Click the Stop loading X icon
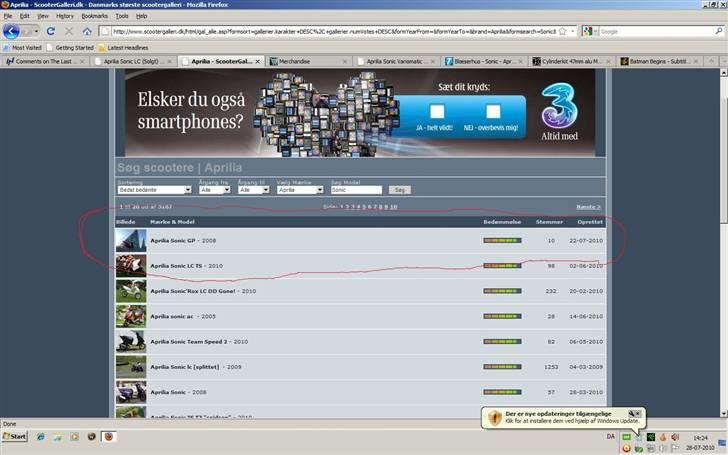 pos(68,31)
